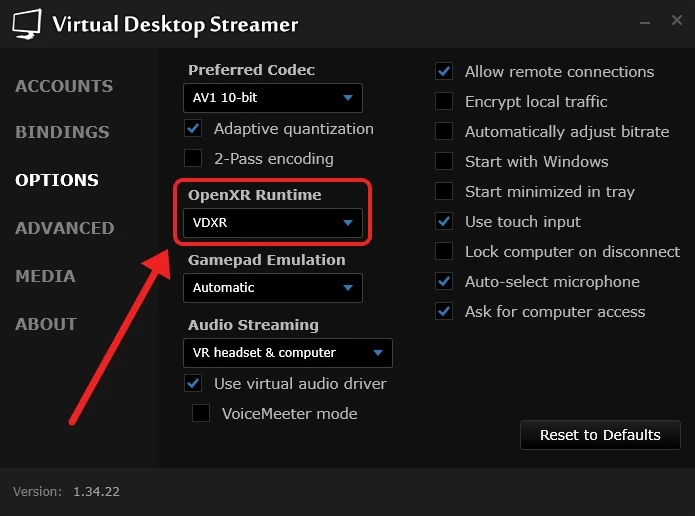Screen dimensions: 695x516
Task: Enable Start with Windows checkbox
Action: (444, 161)
